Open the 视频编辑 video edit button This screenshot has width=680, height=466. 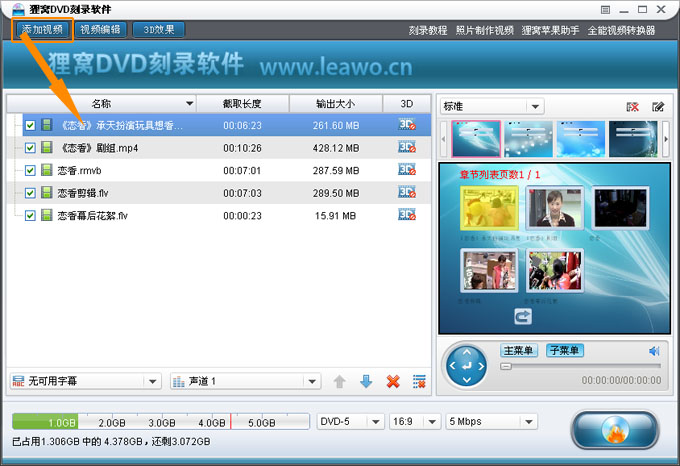tap(100, 29)
